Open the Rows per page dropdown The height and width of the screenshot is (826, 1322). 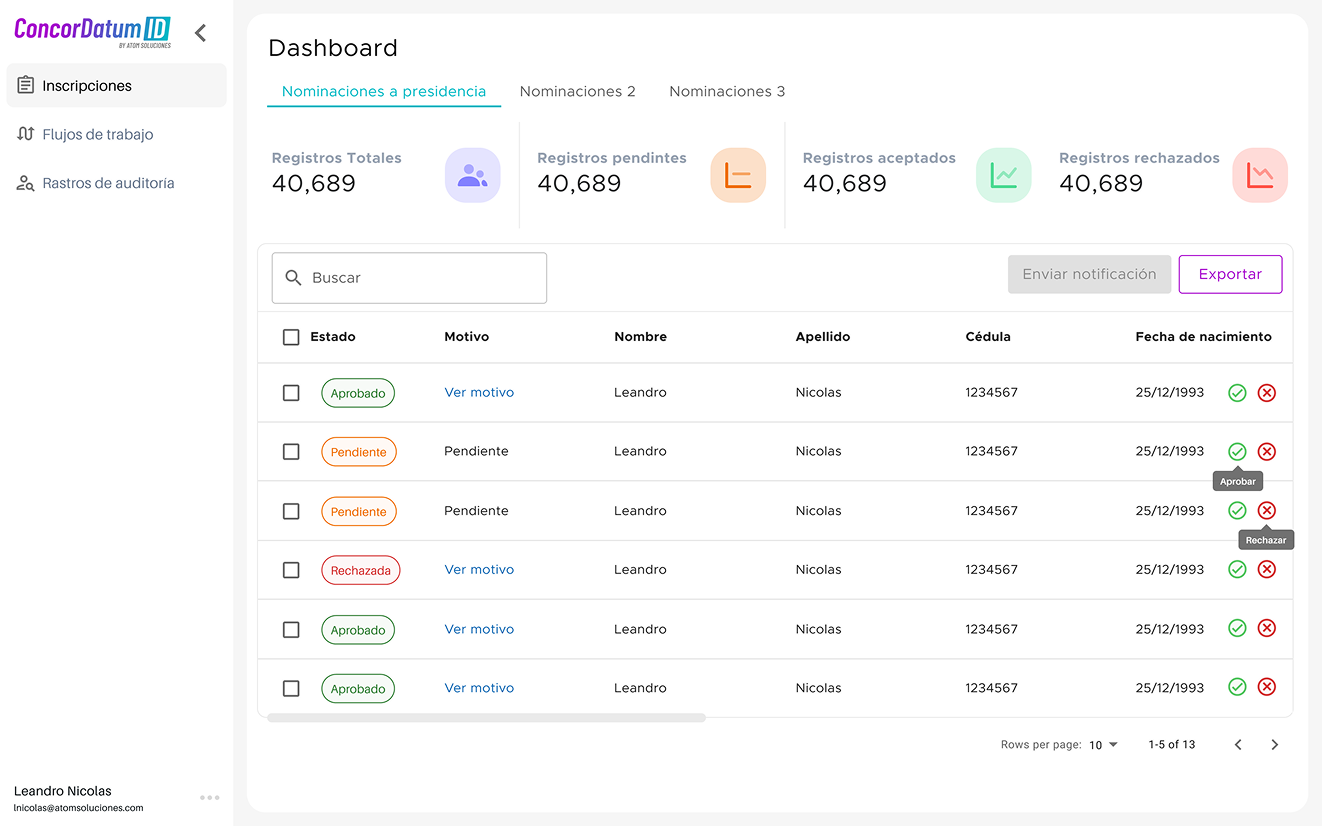coord(1103,745)
